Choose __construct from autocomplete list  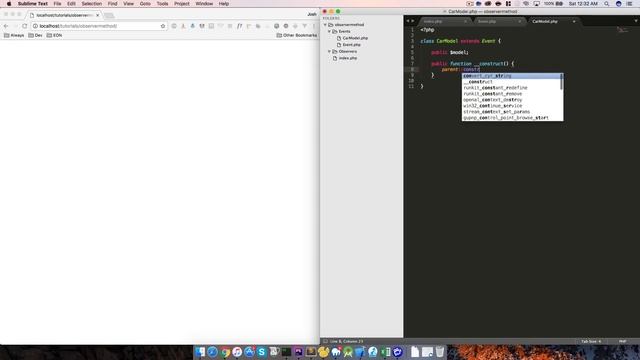(x=512, y=82)
